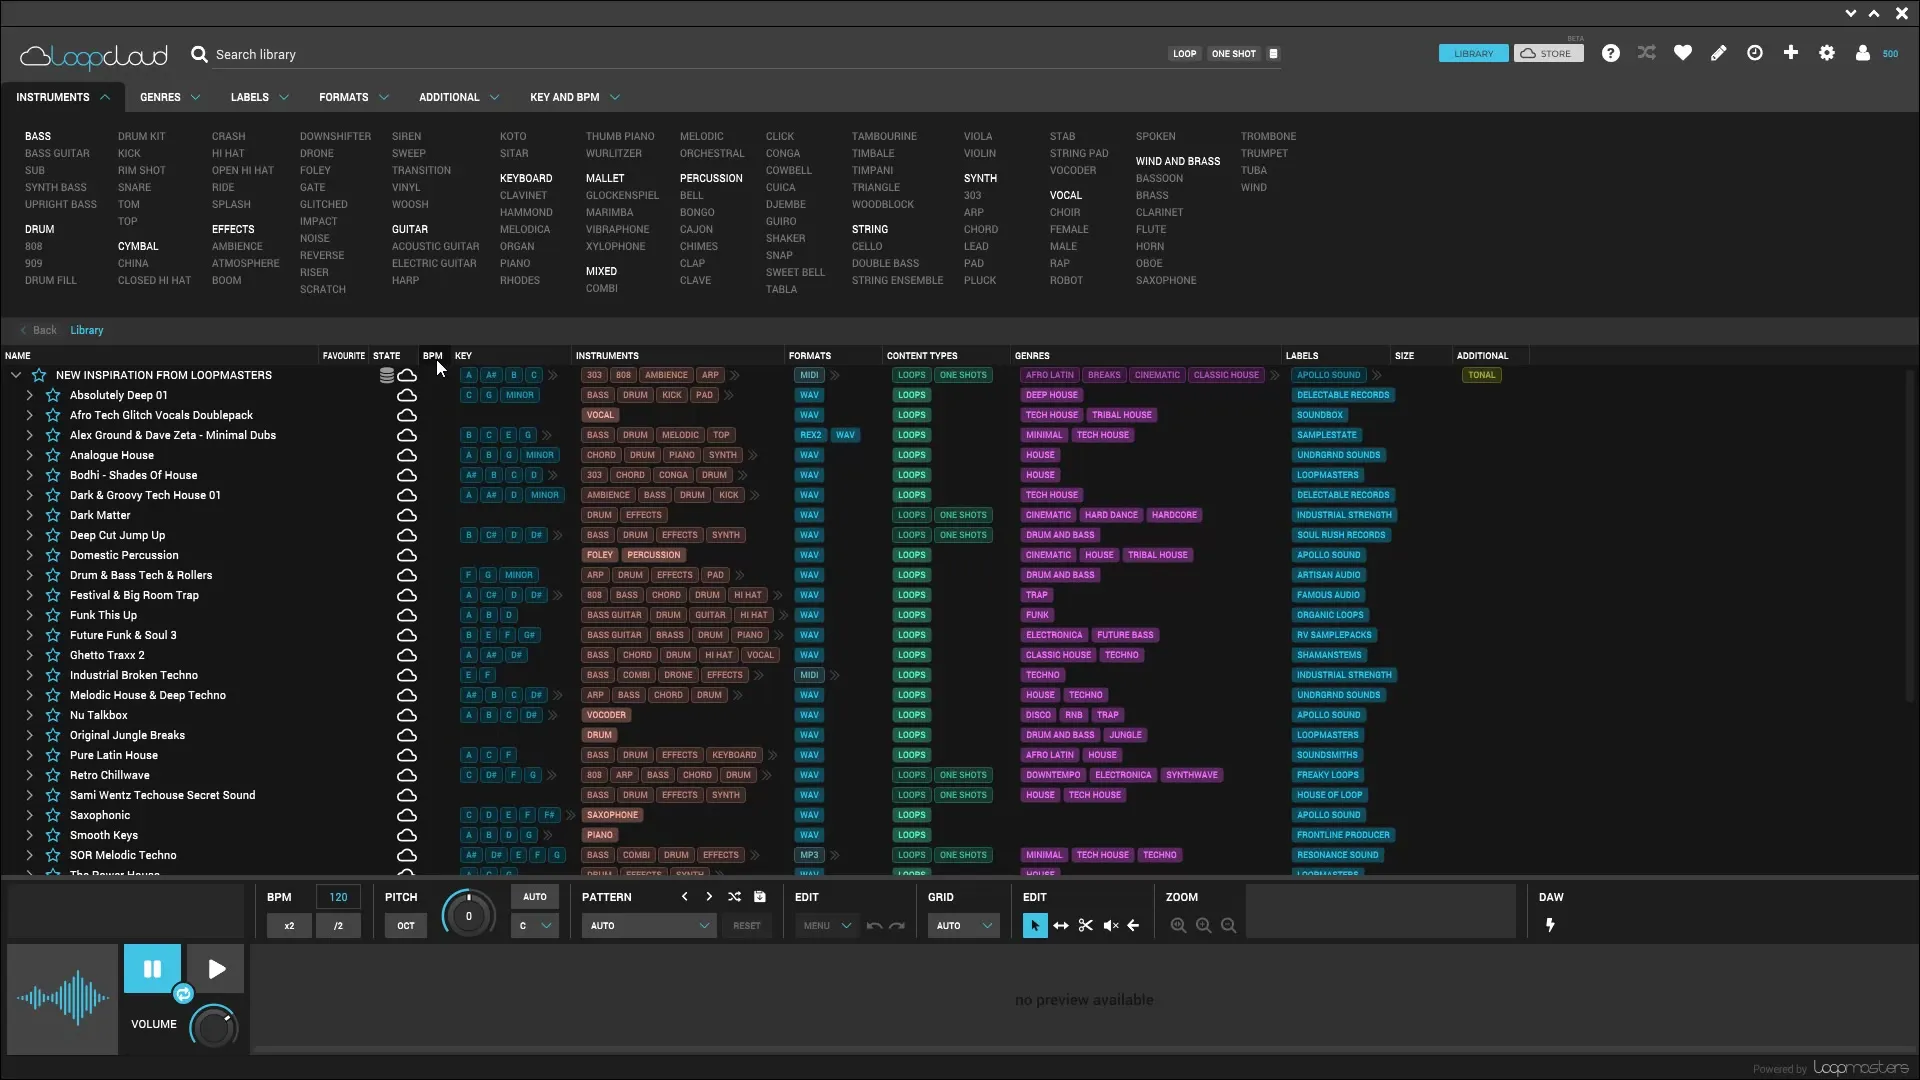Click the database icon in NEW INSPIRATION row
Image resolution: width=1920 pixels, height=1080 pixels.
click(386, 375)
